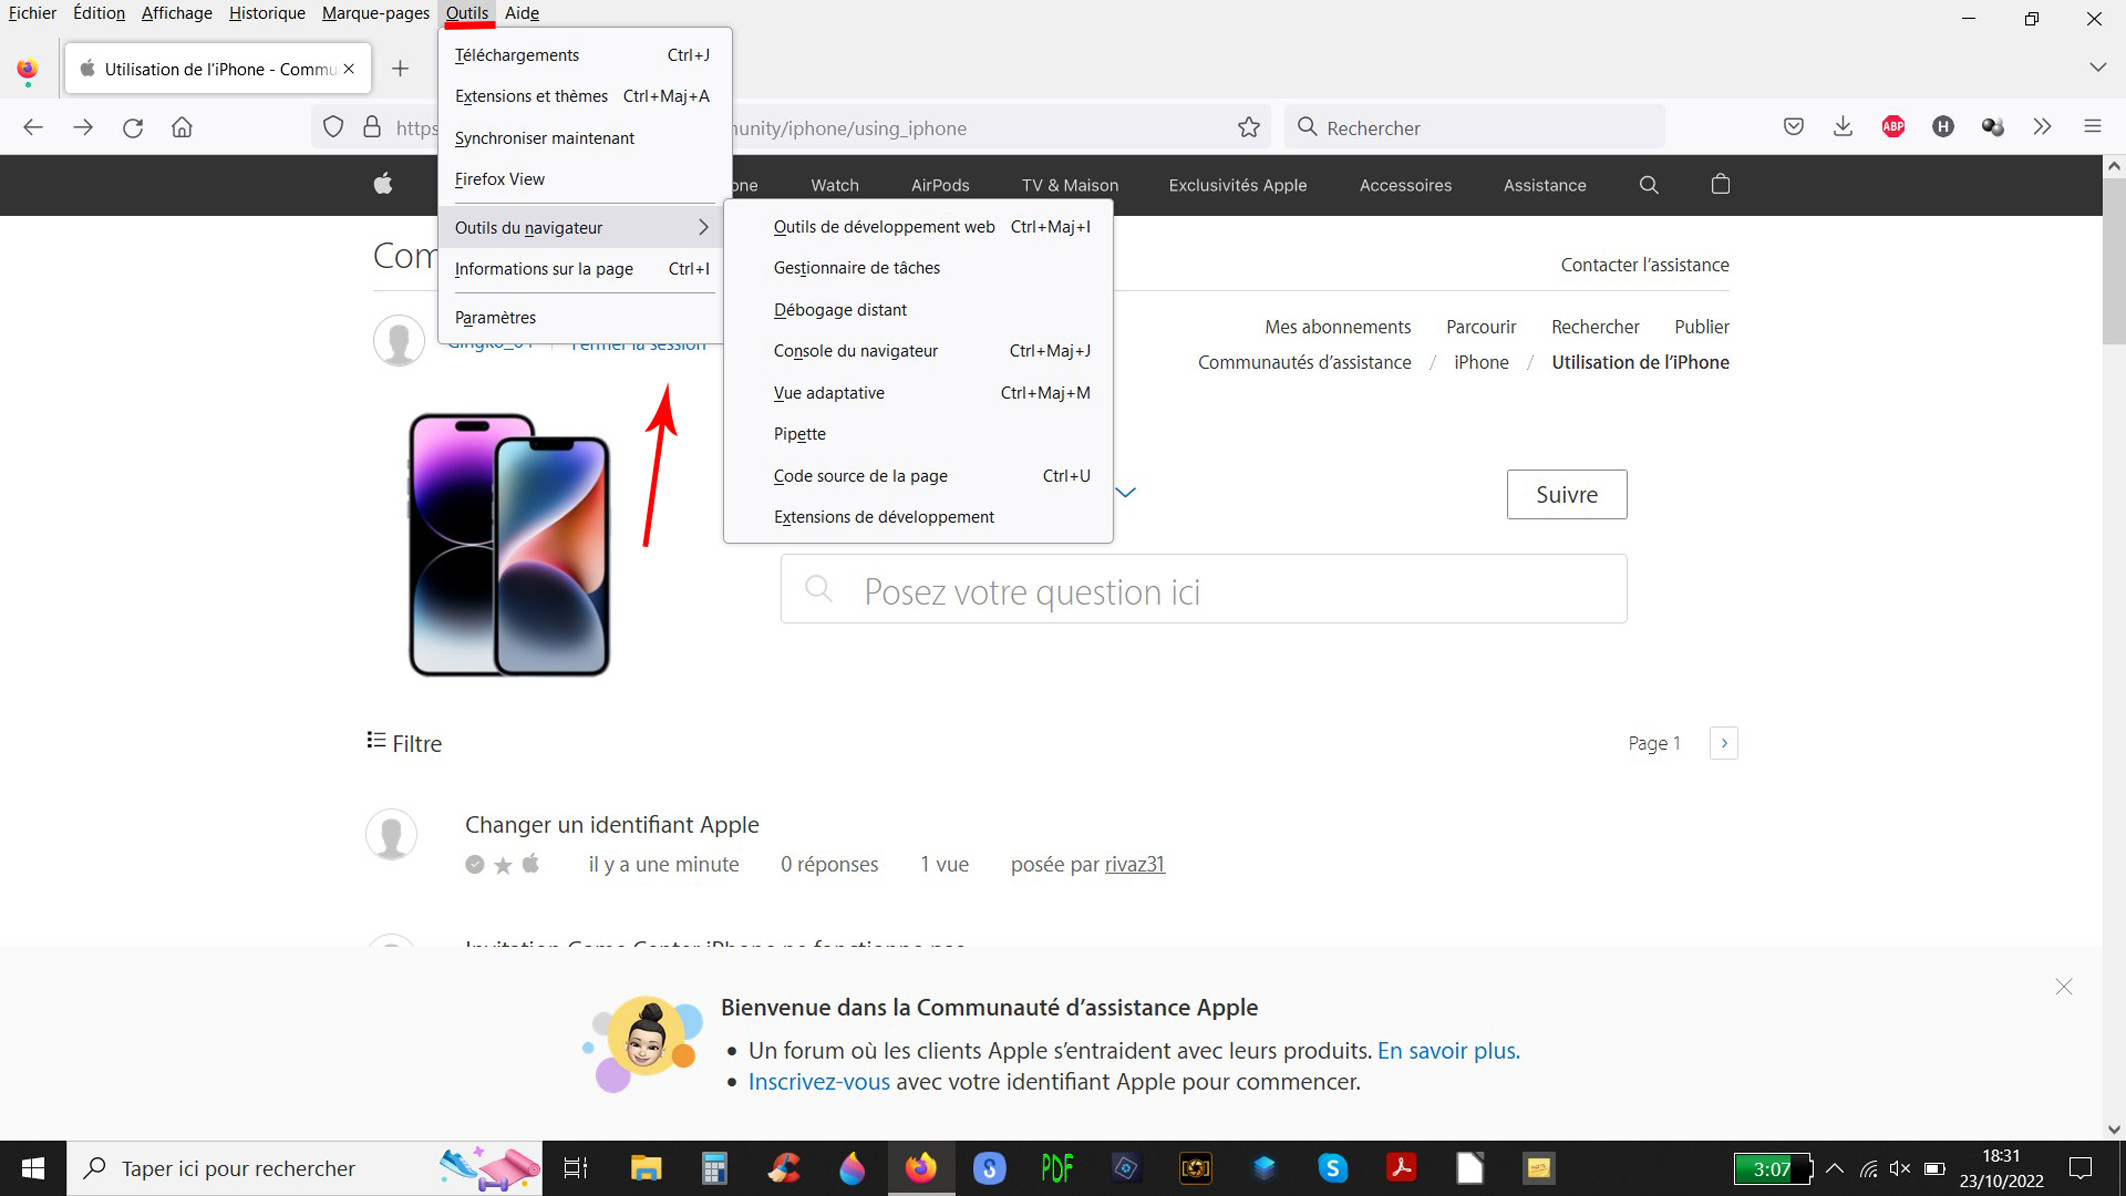Image resolution: width=2126 pixels, height=1196 pixels.
Task: Select Console du navigateur menu entry
Action: coord(855,351)
